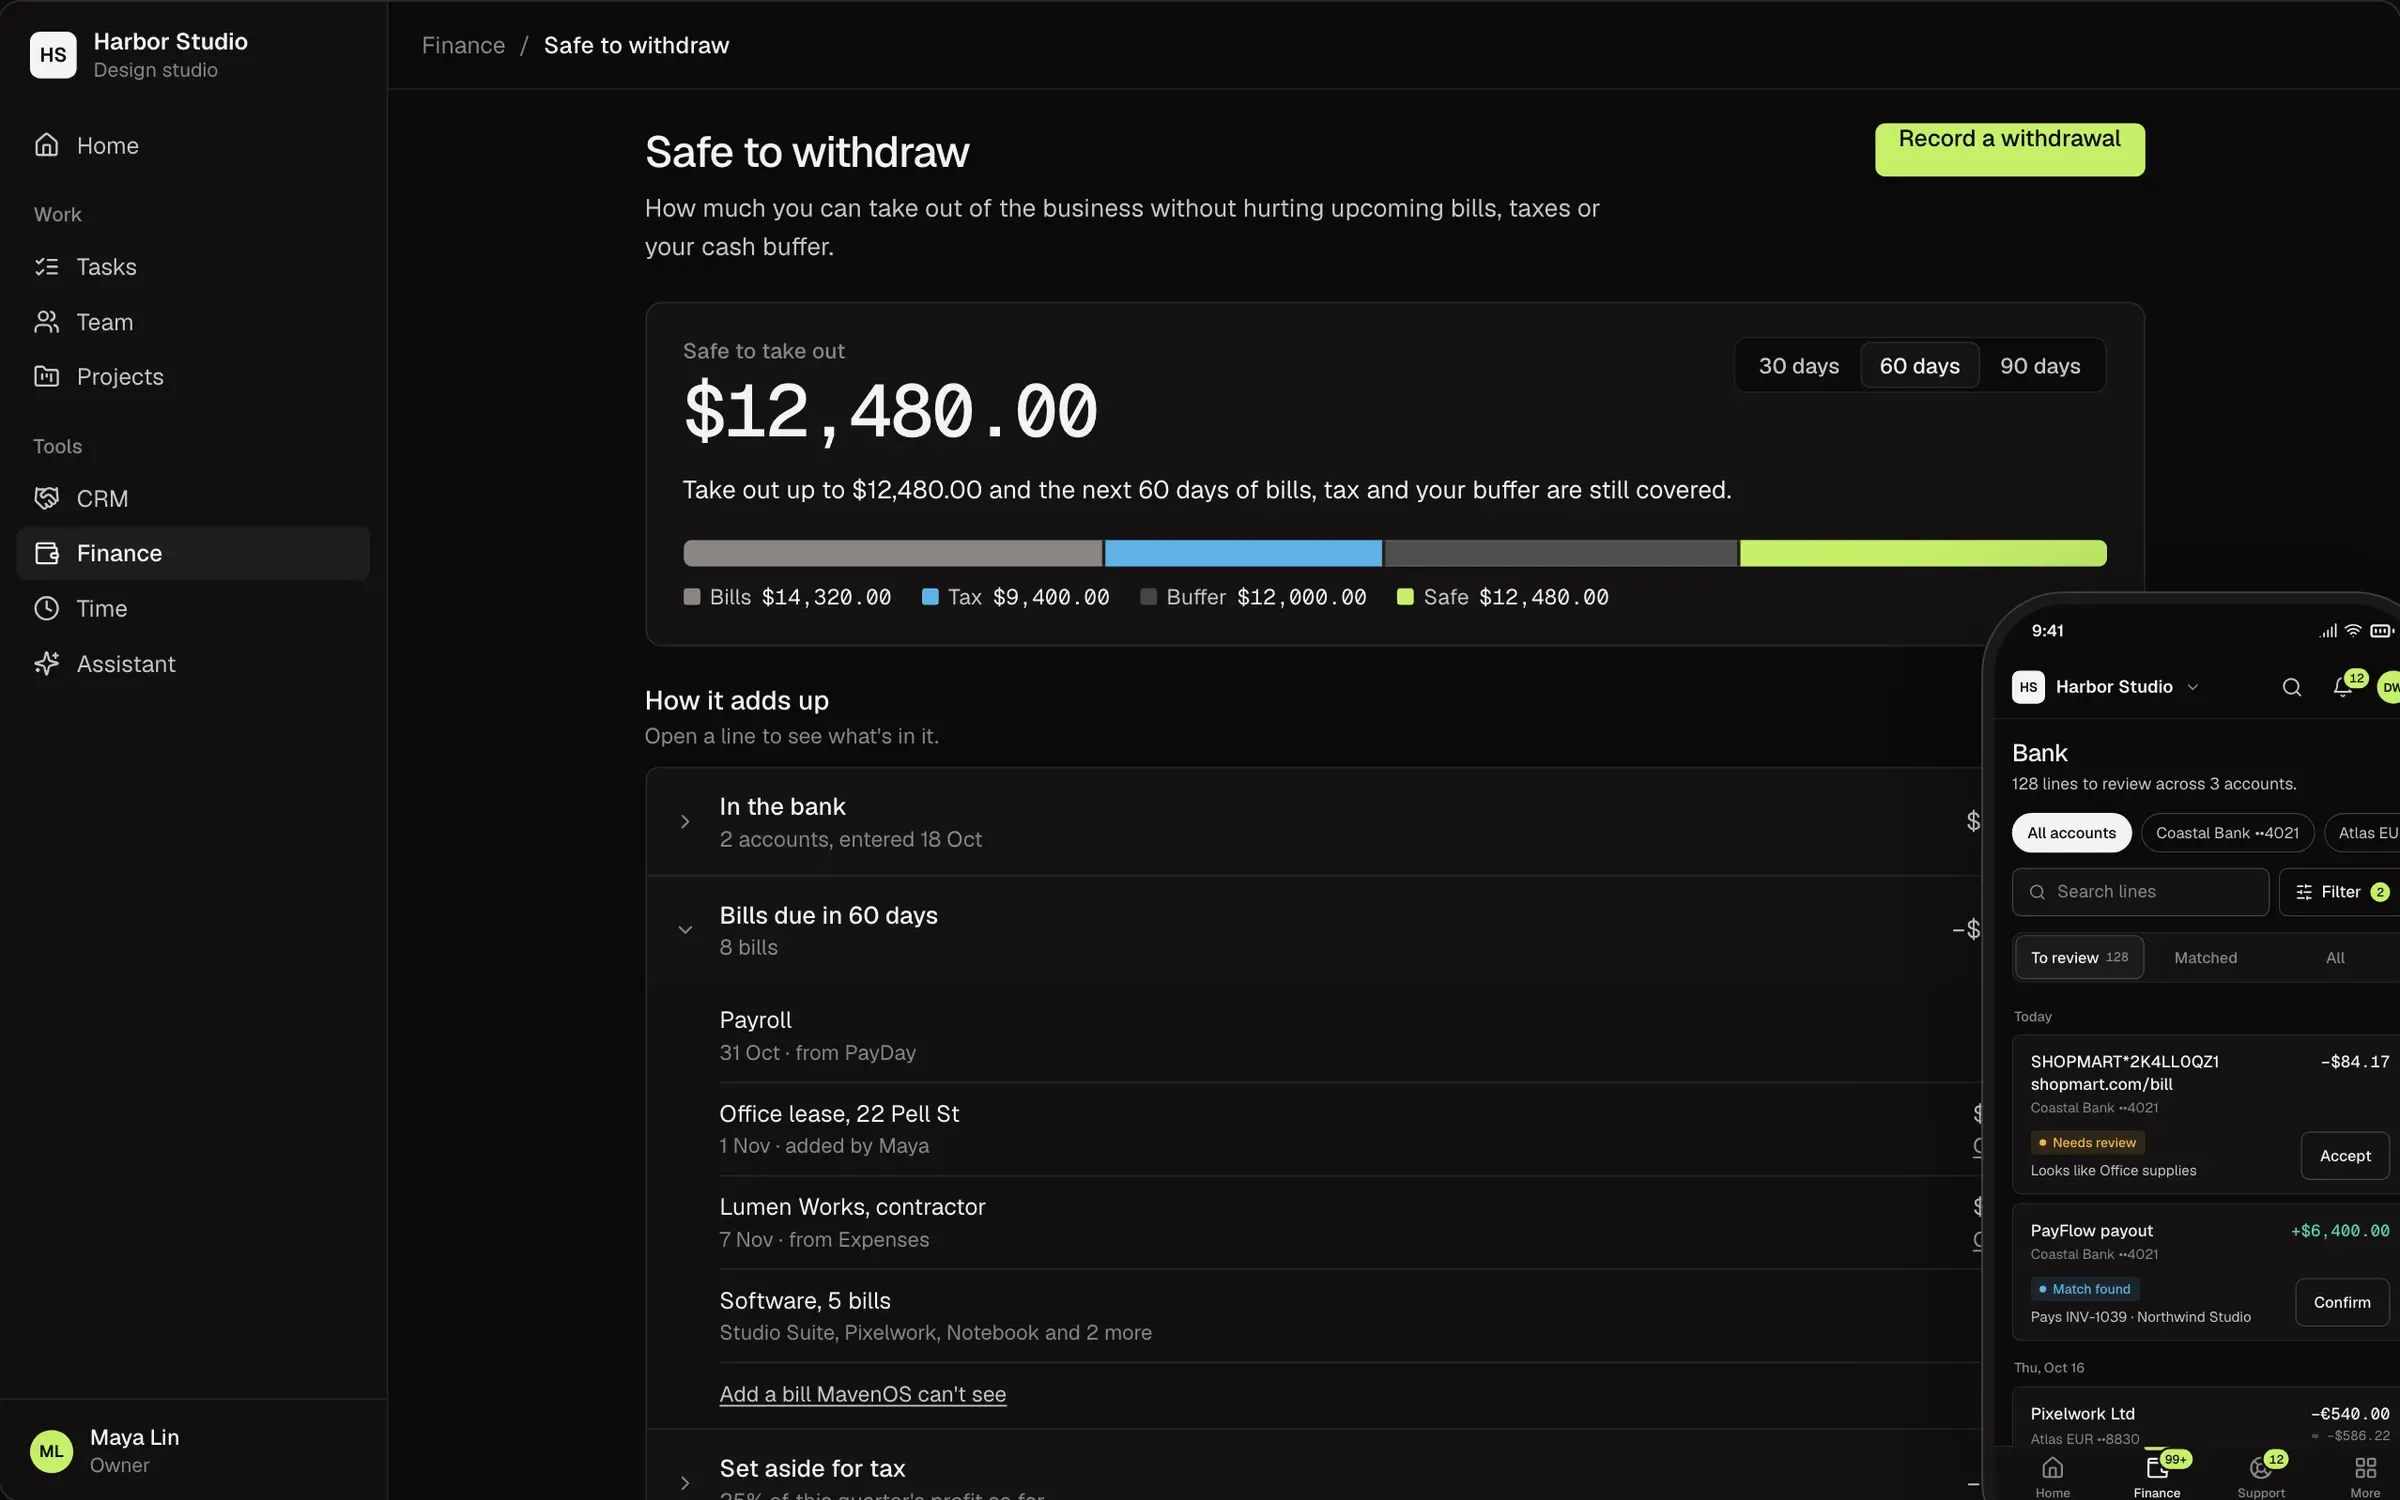Click the Harbor Studio HS logo

coord(53,54)
